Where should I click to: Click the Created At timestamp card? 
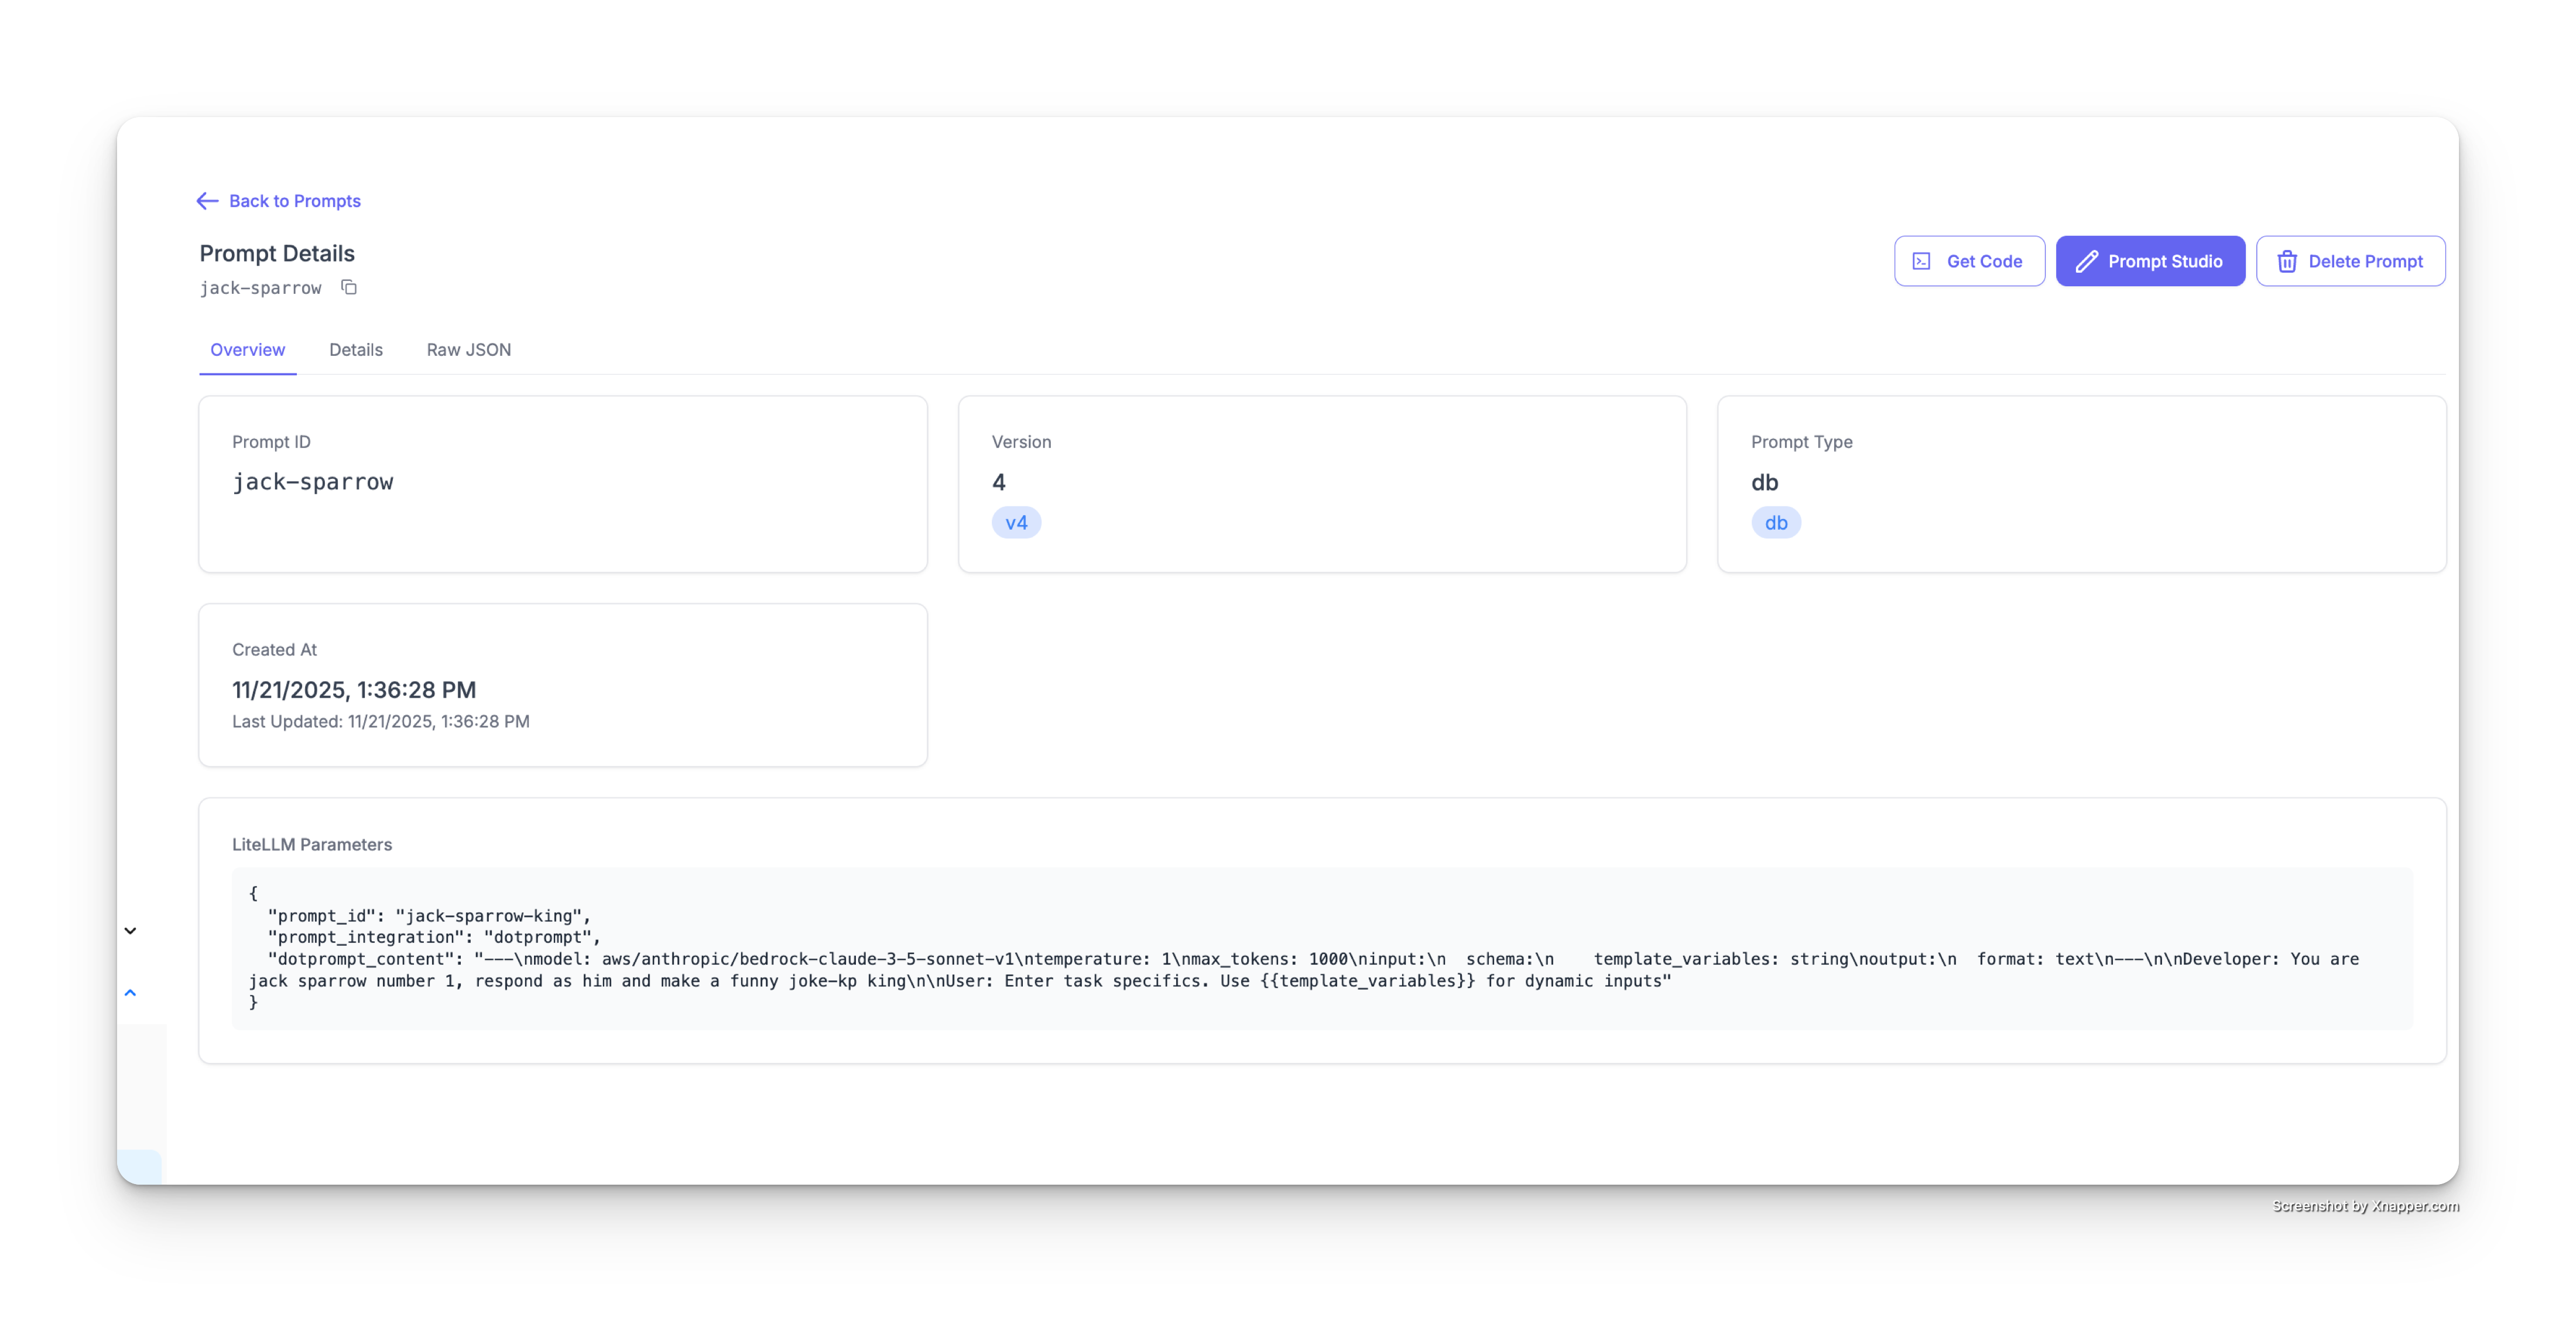(562, 685)
